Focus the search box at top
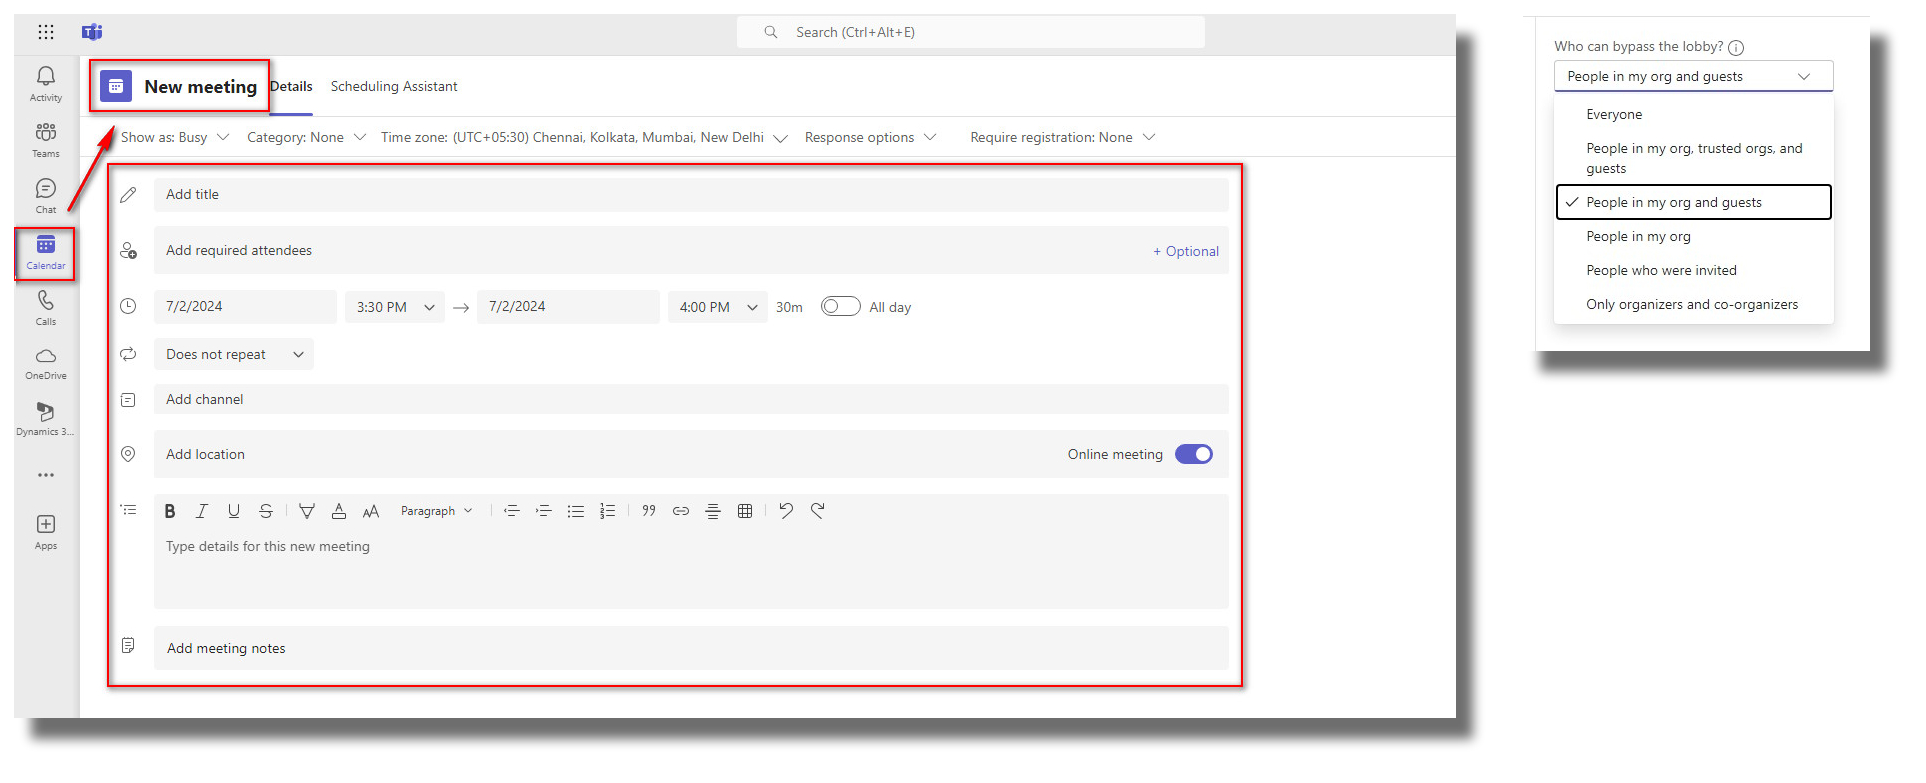The width and height of the screenshot is (1926, 783). (x=971, y=32)
